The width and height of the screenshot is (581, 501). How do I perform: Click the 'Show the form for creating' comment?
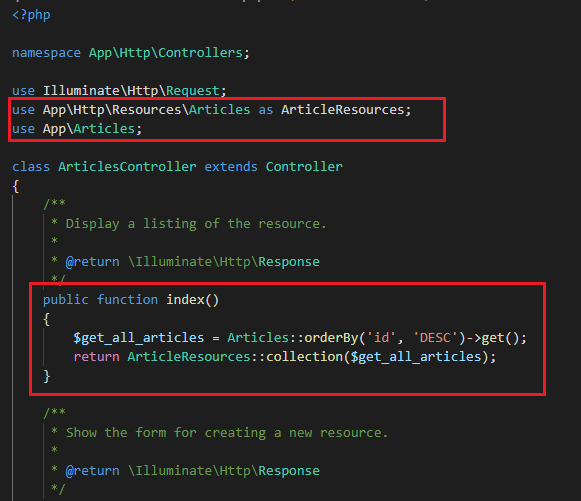tap(227, 433)
